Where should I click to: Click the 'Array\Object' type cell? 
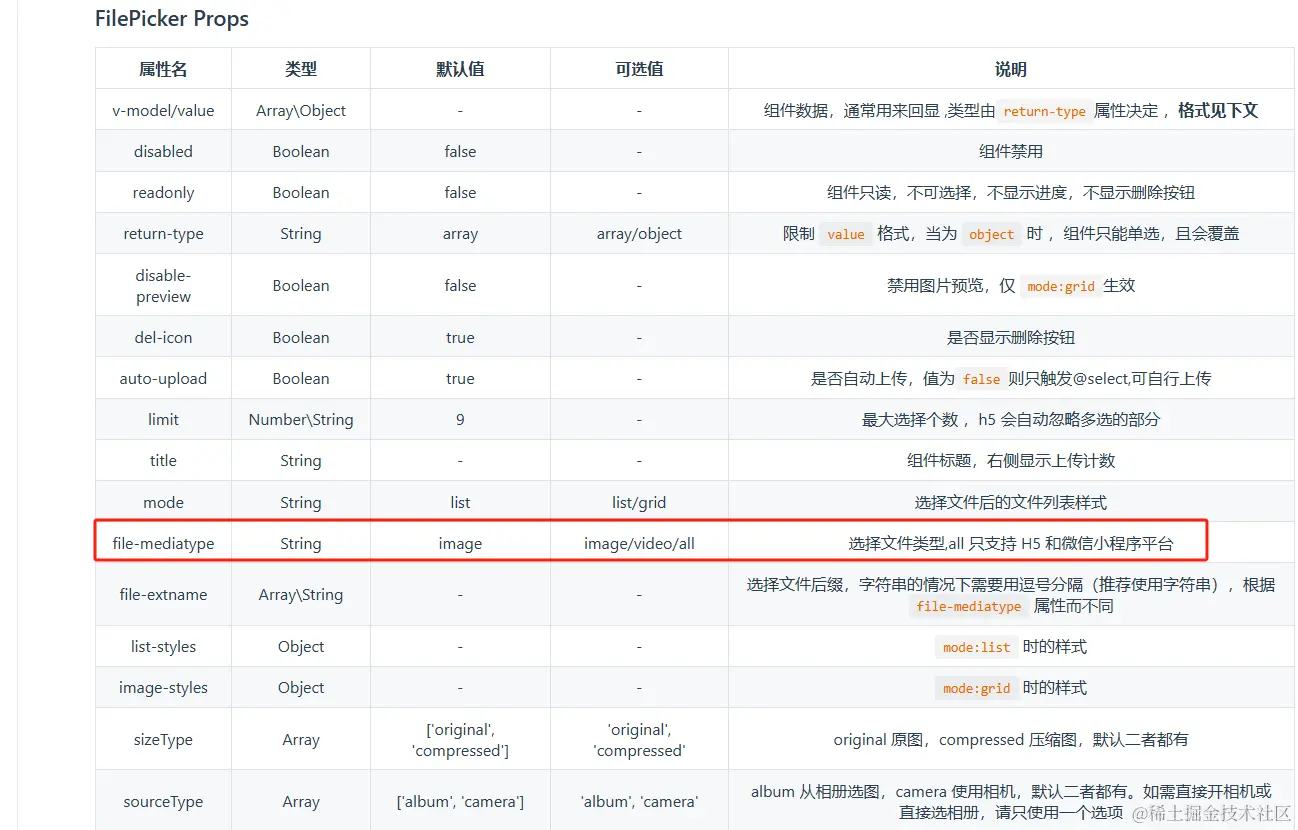click(301, 110)
